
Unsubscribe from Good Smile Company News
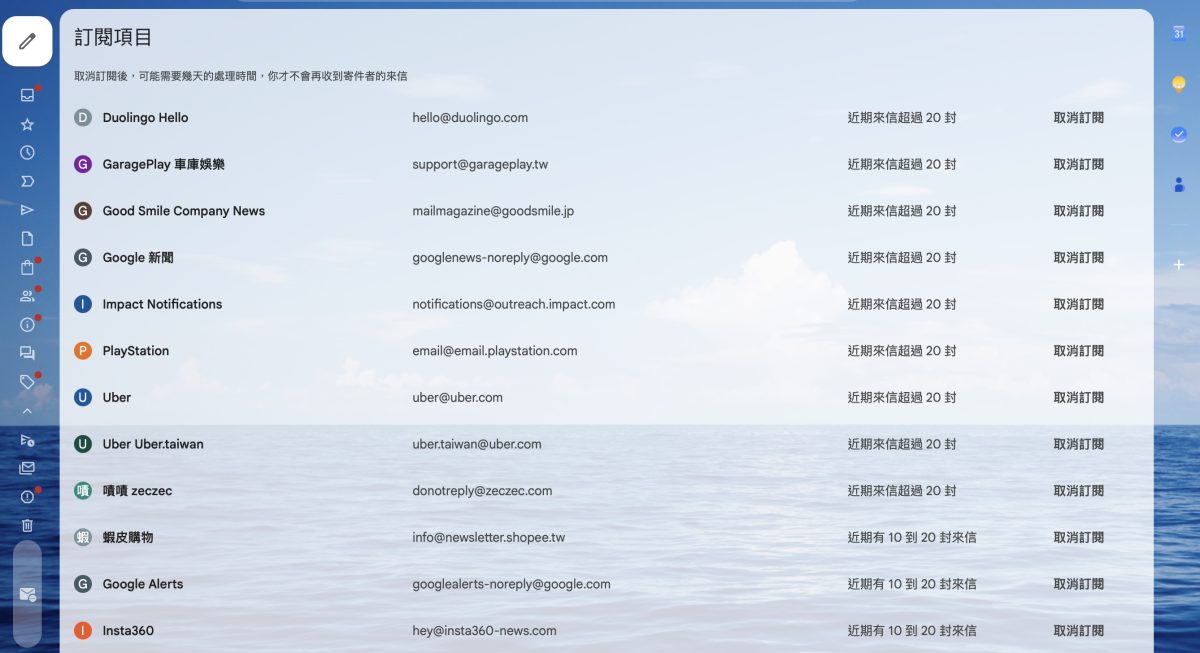pos(1078,211)
